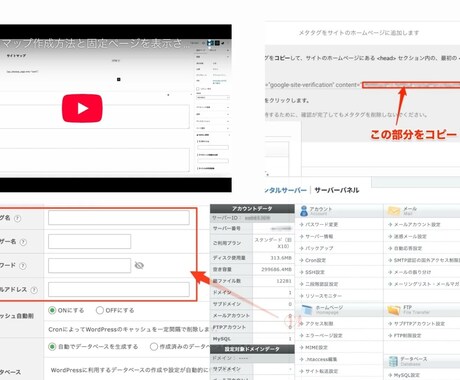Focus the mail address input field
Viewport: 460px width, 380px height.
coord(119,289)
